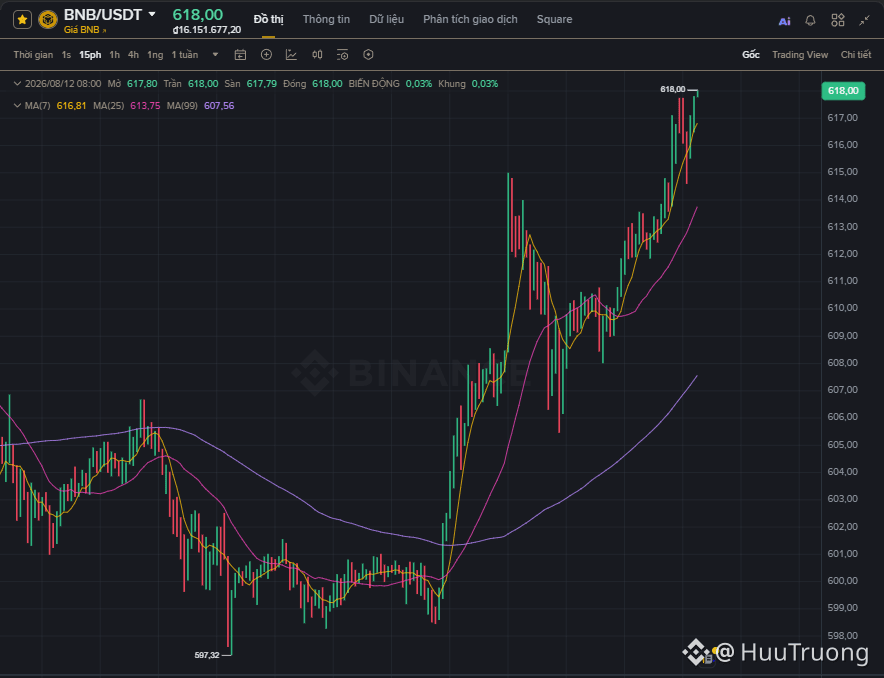The image size is (884, 678).
Task: Expand more time intervals dropdown arrow
Action: pyautogui.click(x=215, y=55)
